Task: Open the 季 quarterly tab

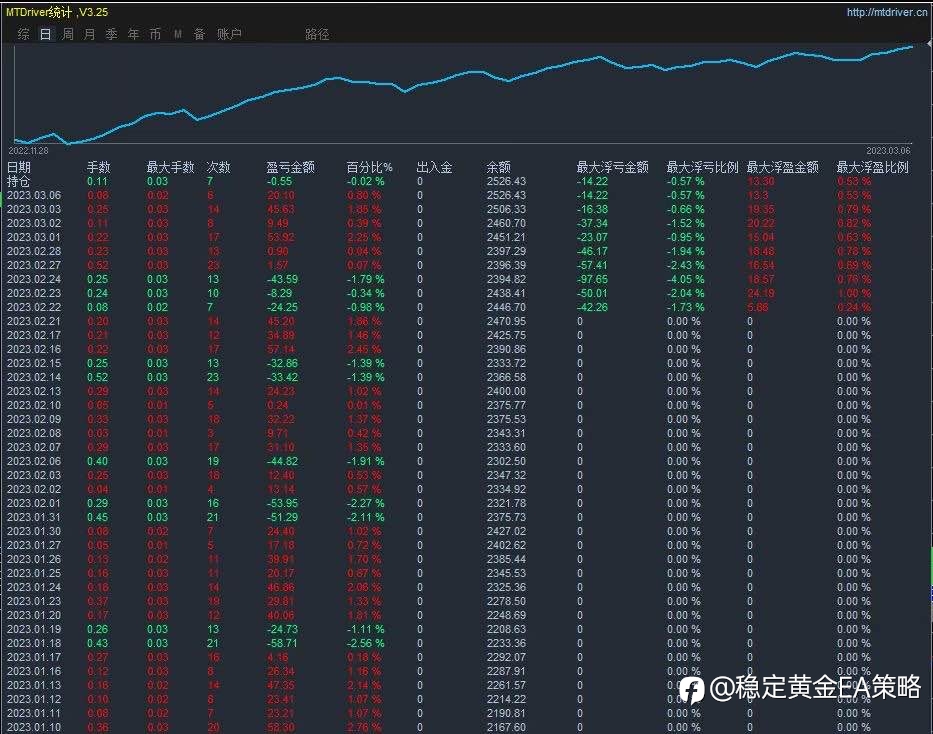Action: [x=111, y=34]
